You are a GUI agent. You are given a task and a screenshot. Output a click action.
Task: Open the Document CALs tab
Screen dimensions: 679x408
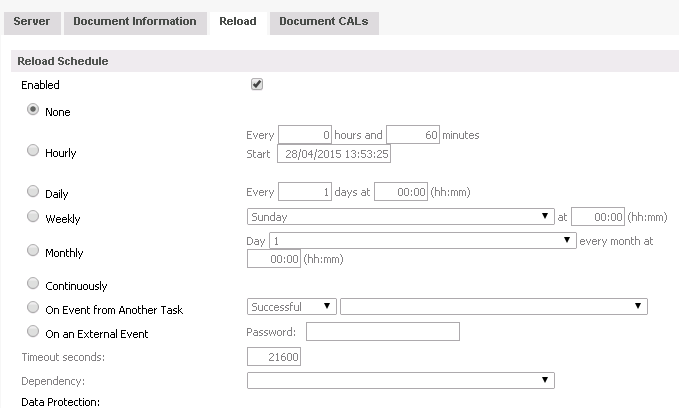(324, 21)
